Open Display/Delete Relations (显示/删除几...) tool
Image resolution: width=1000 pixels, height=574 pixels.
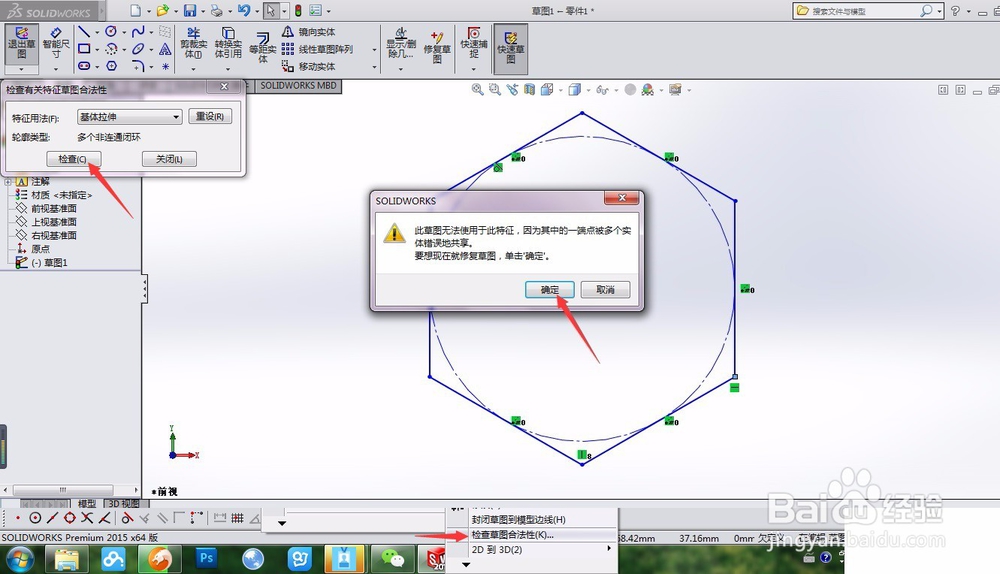(401, 43)
